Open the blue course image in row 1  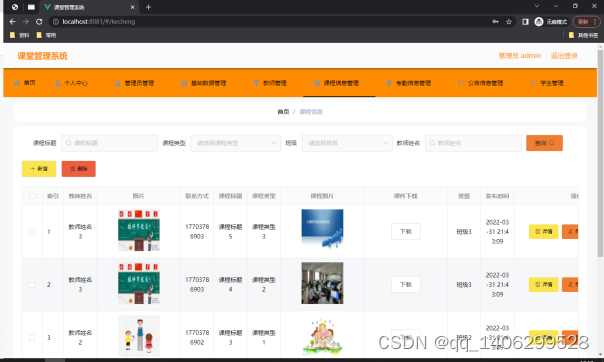(x=322, y=229)
